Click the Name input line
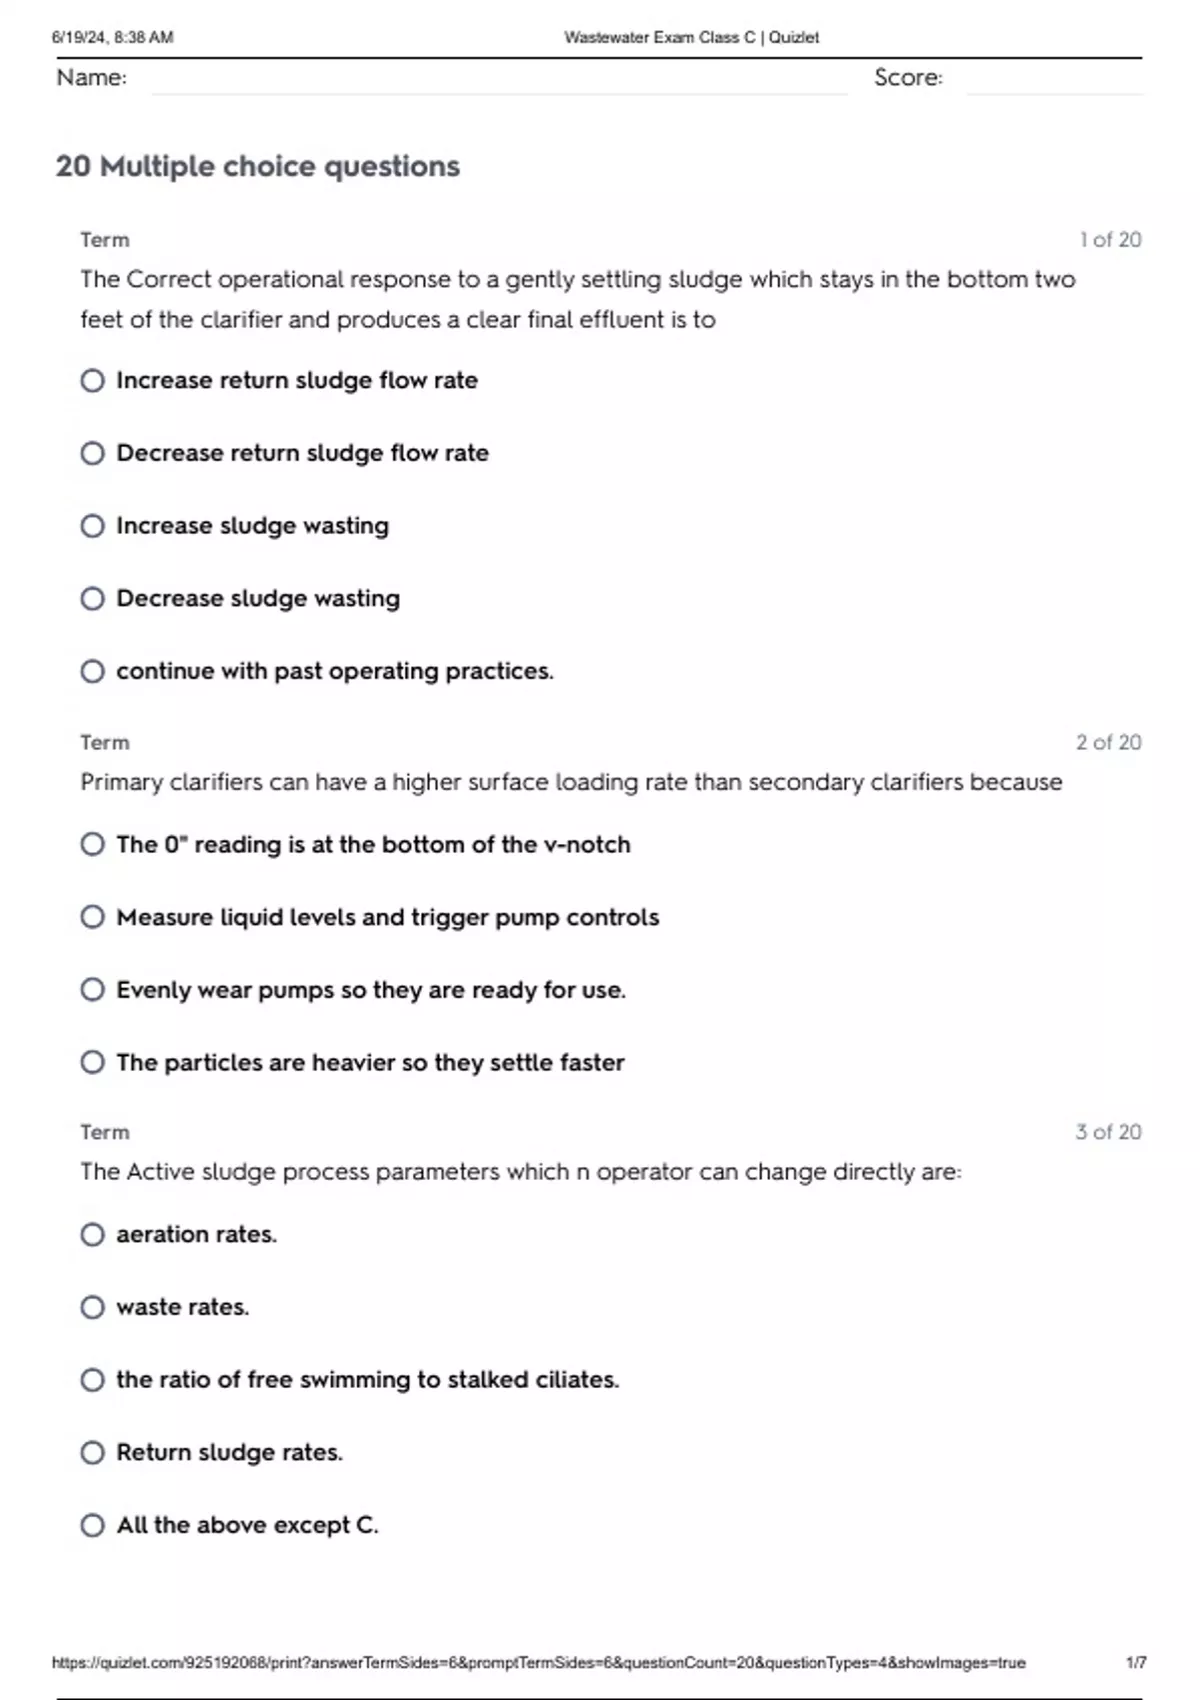The image size is (1200, 1700). (x=498, y=80)
